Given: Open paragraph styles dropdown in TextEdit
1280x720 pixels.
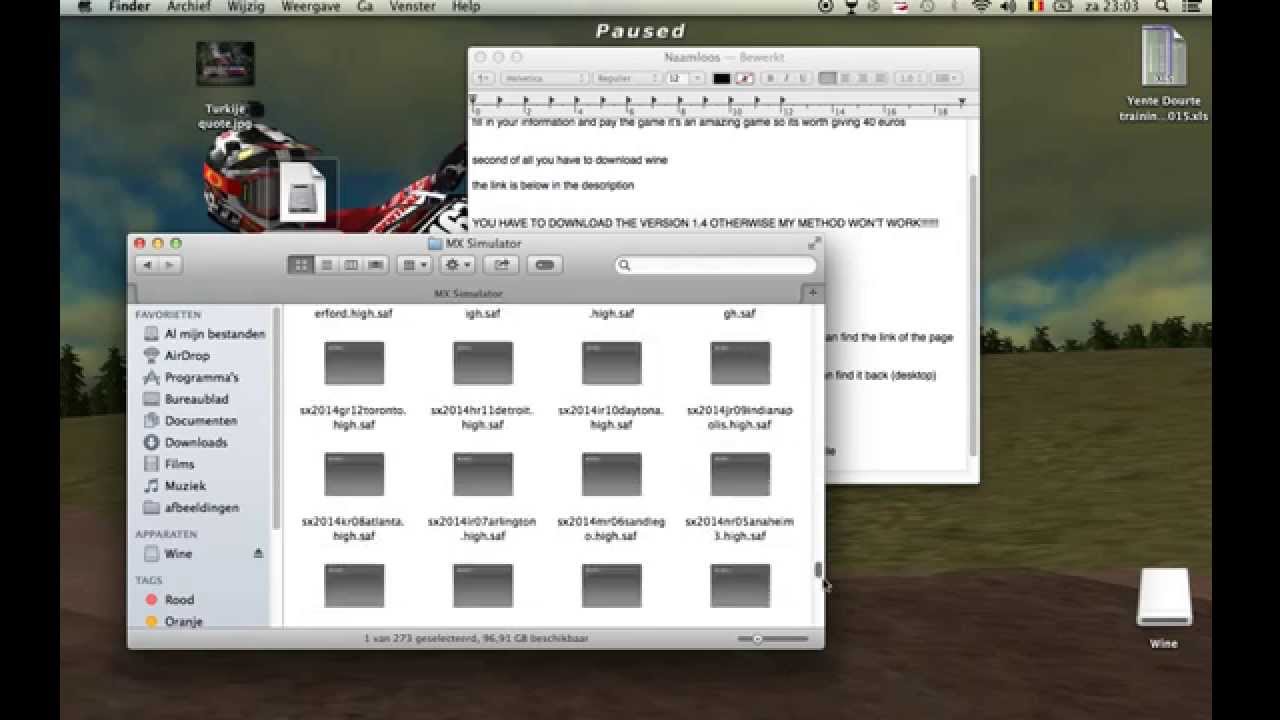Looking at the screenshot, I should 484,78.
